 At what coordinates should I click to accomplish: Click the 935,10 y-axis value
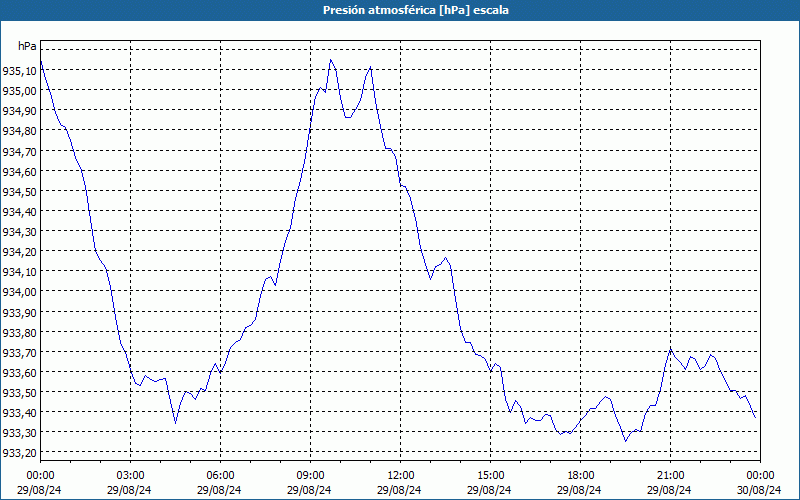click(x=19, y=70)
